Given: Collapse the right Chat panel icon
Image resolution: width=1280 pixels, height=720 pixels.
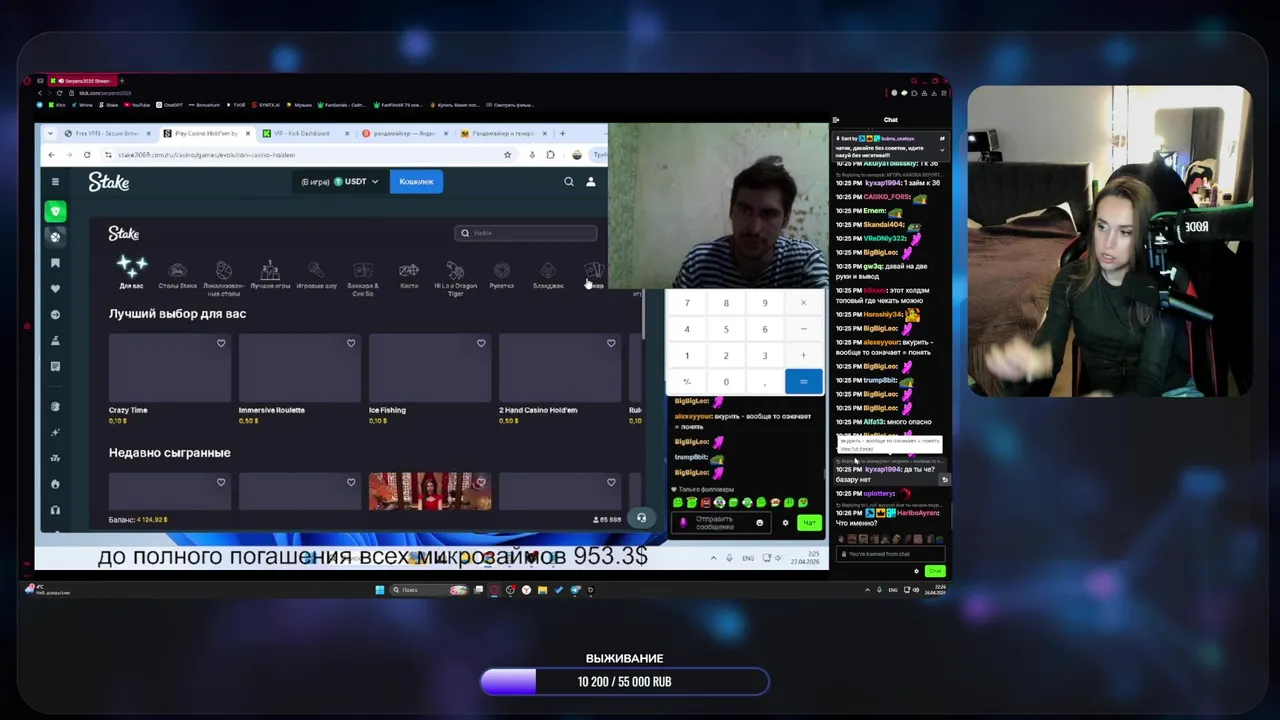Looking at the screenshot, I should [x=836, y=120].
